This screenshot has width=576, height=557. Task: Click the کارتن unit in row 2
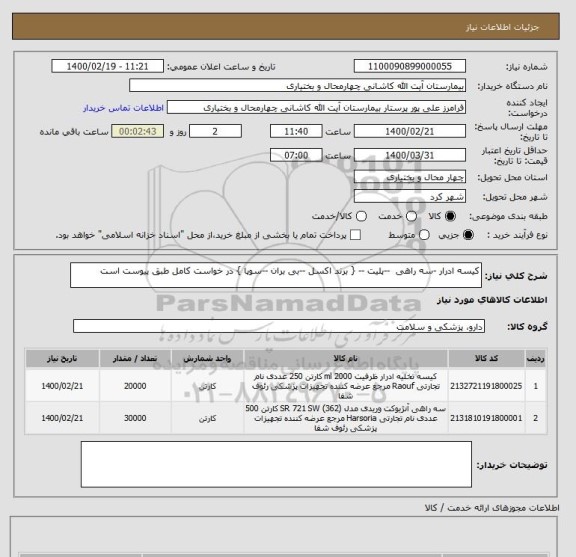[x=208, y=418]
